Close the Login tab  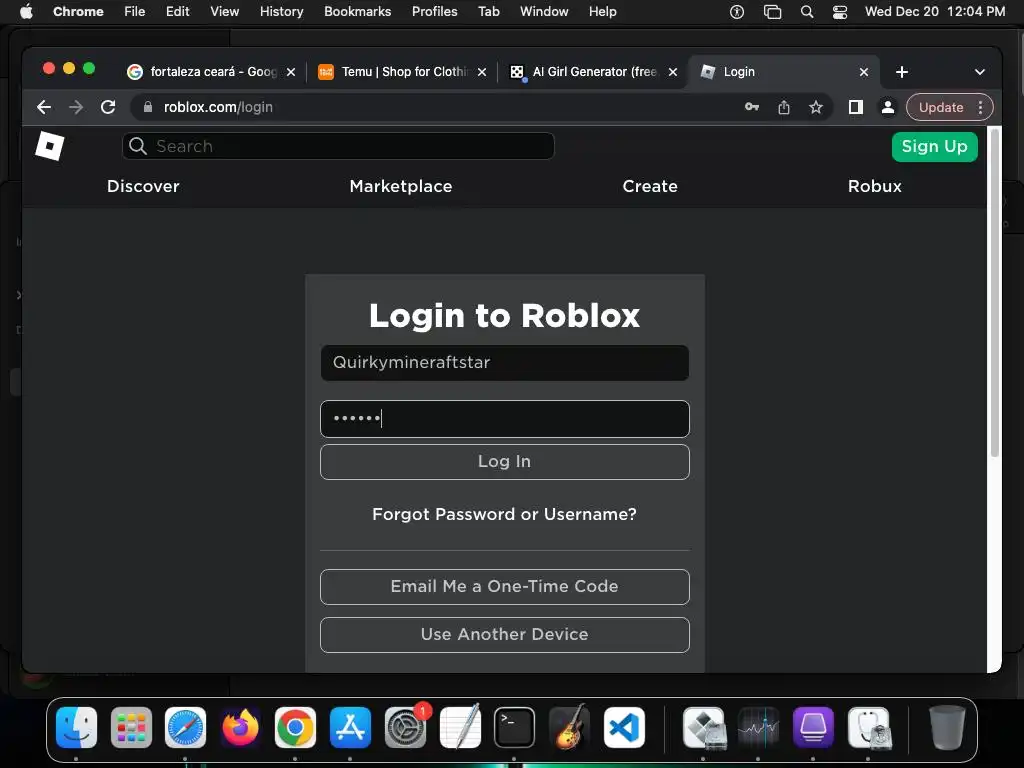click(x=863, y=72)
